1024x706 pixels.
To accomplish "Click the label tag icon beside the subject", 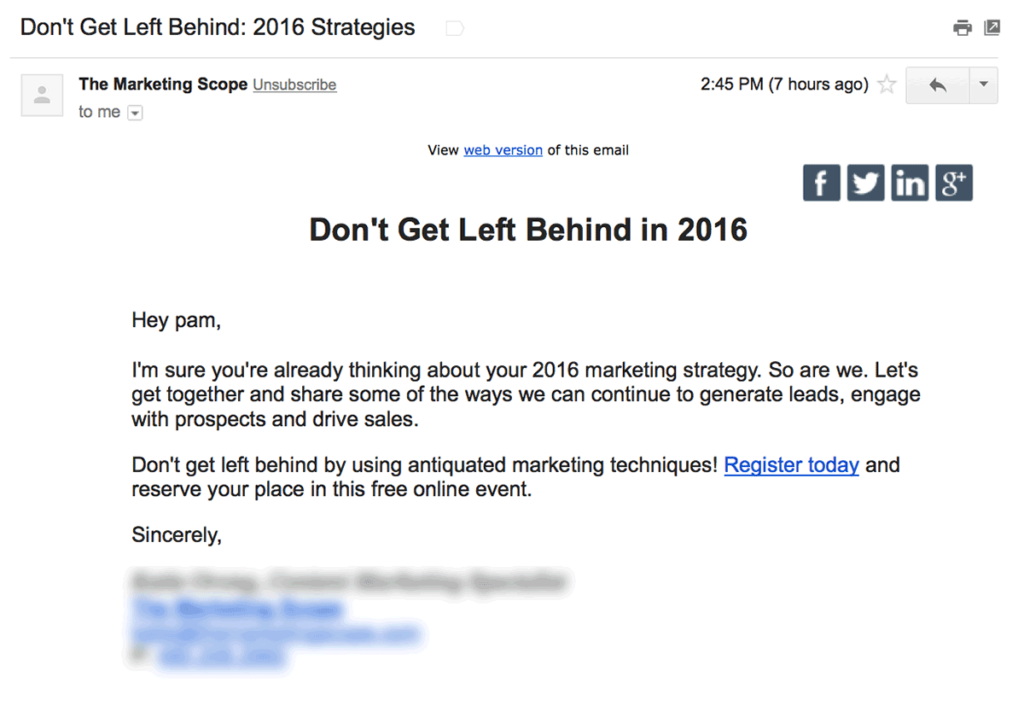I will (454, 27).
